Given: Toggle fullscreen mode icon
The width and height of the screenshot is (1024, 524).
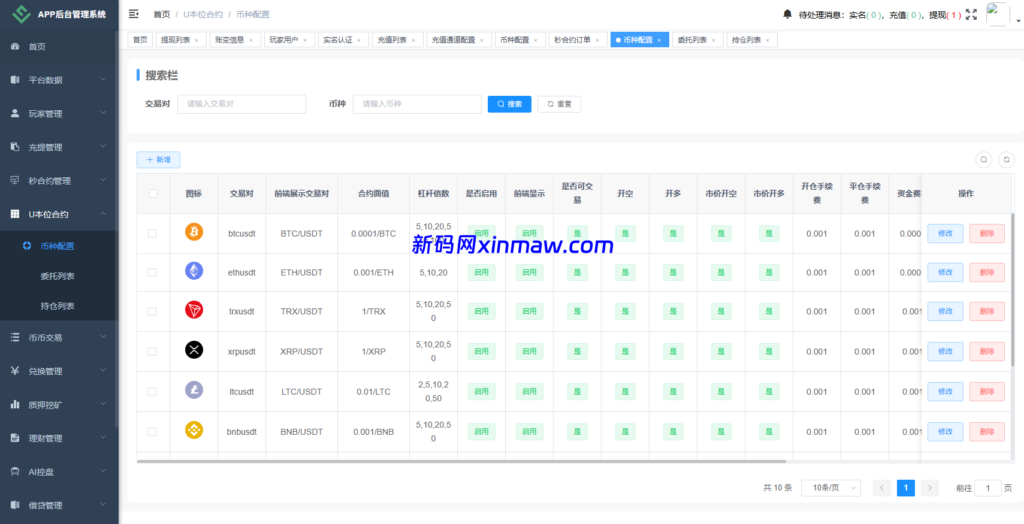Looking at the screenshot, I should coord(971,14).
